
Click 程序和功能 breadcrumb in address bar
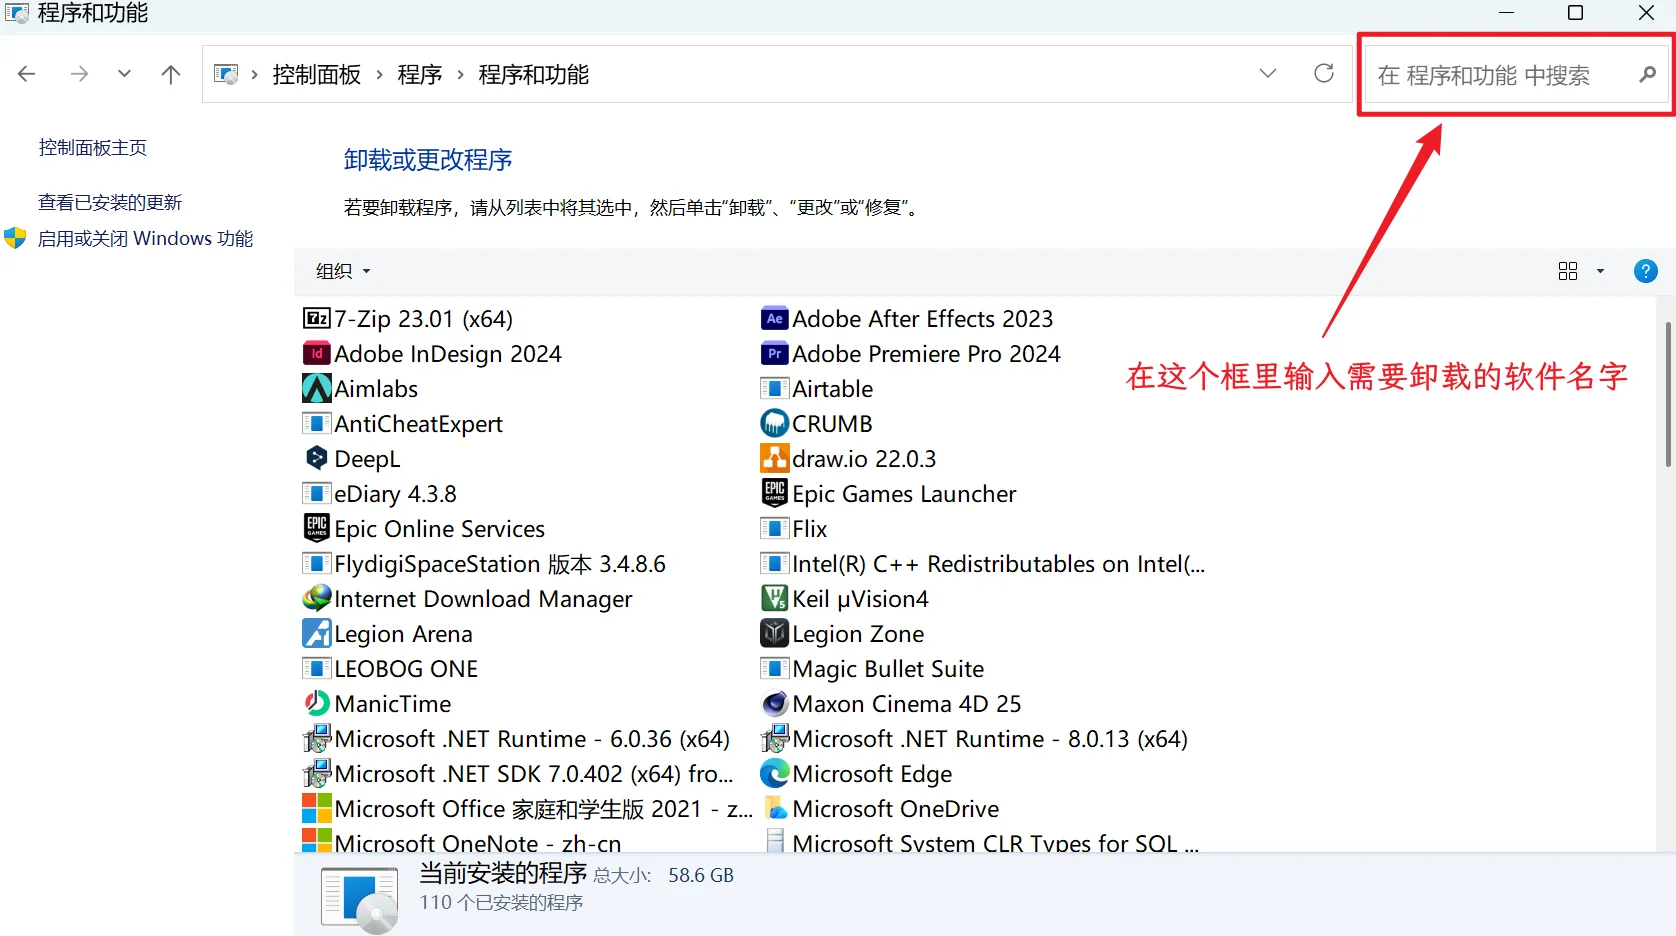534,75
